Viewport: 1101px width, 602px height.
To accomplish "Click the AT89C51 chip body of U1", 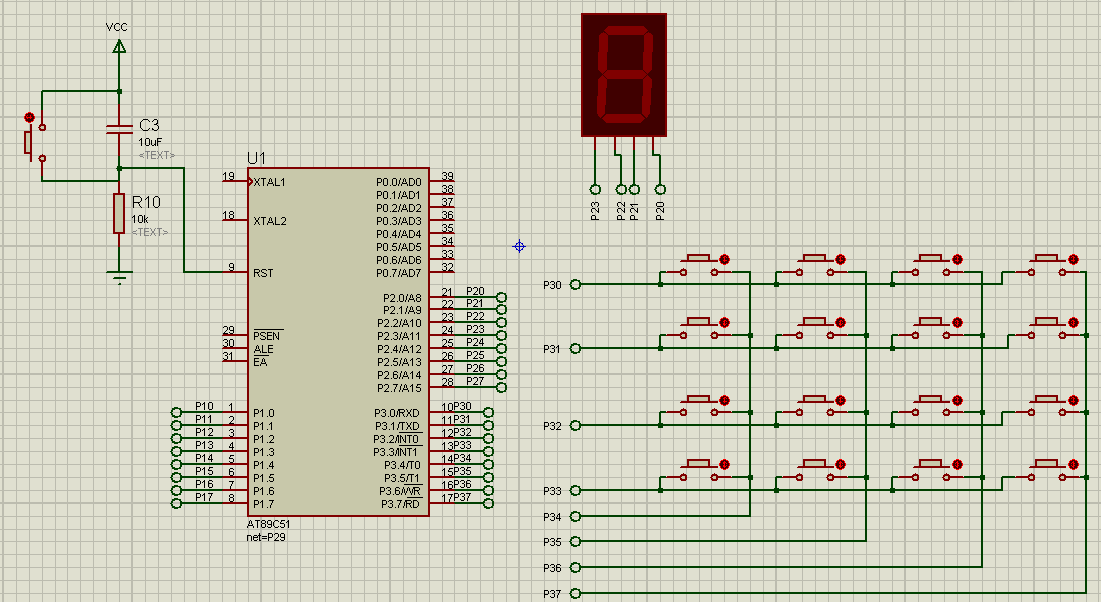I will click(338, 340).
